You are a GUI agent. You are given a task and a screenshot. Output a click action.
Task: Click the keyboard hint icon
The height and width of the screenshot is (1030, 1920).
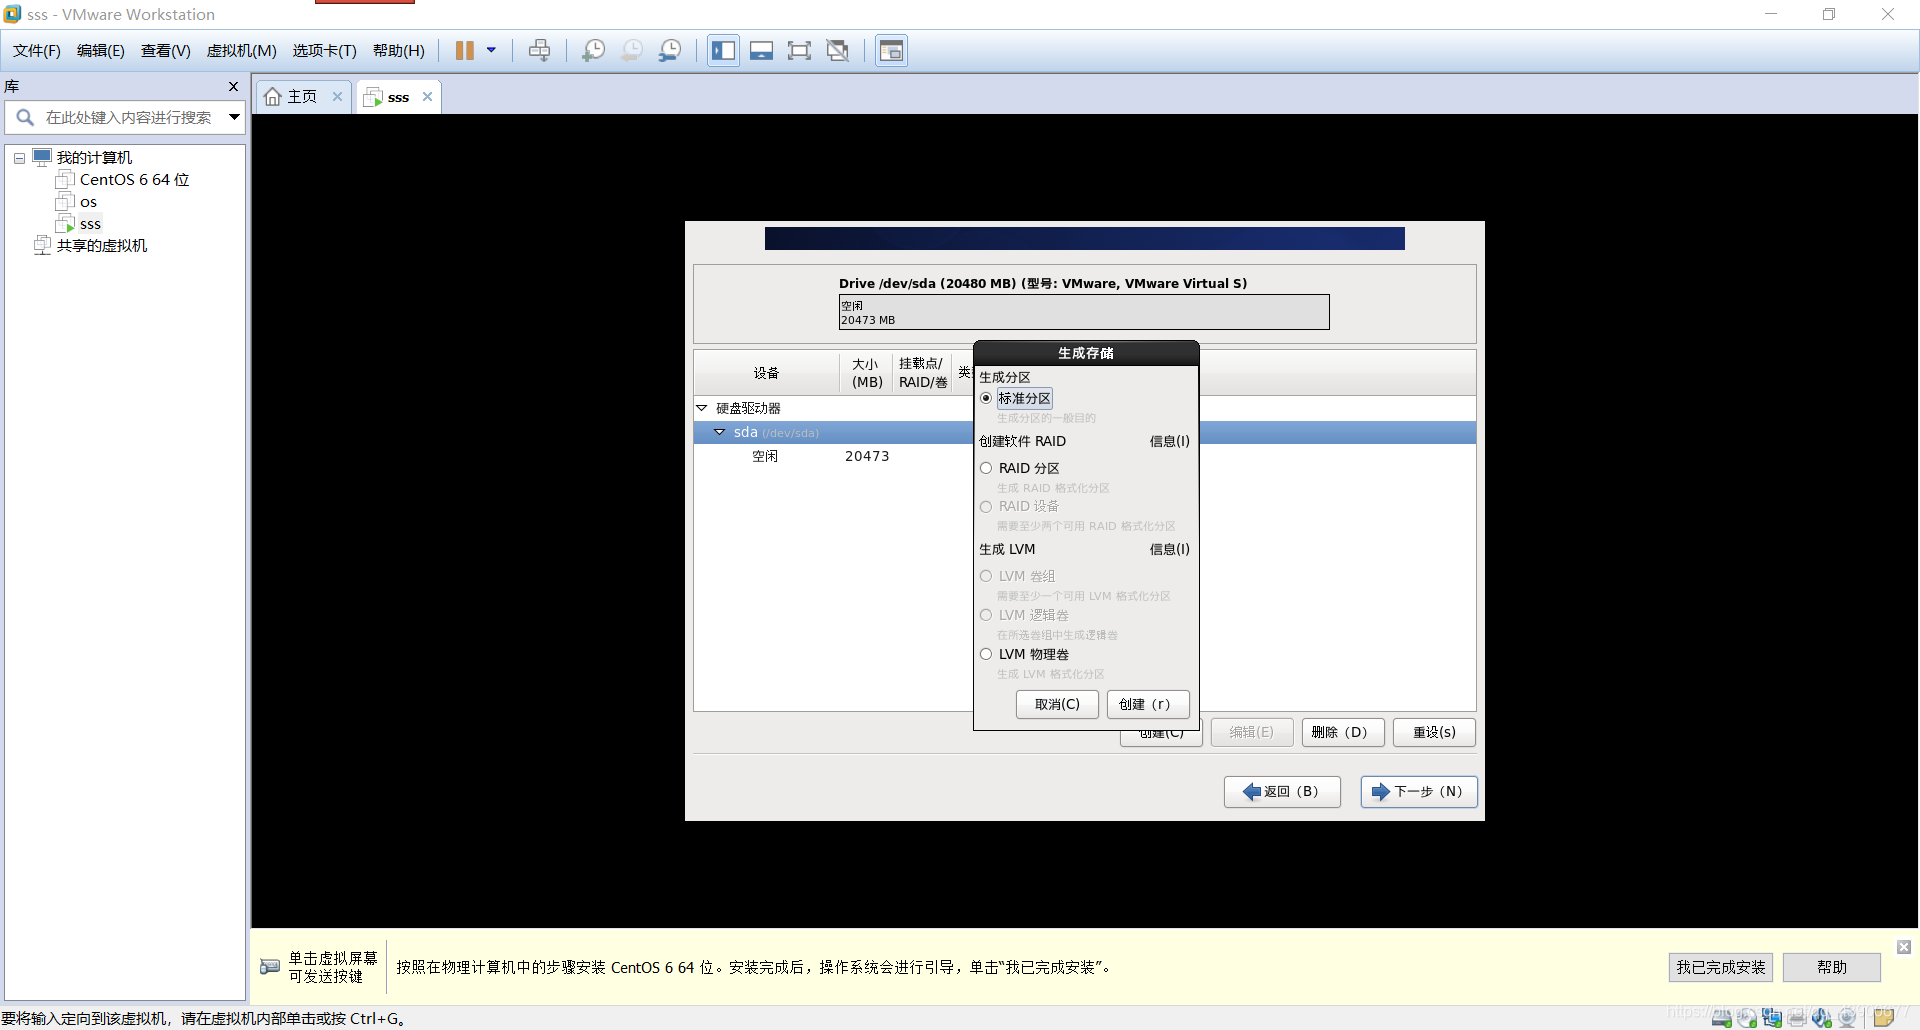(270, 967)
